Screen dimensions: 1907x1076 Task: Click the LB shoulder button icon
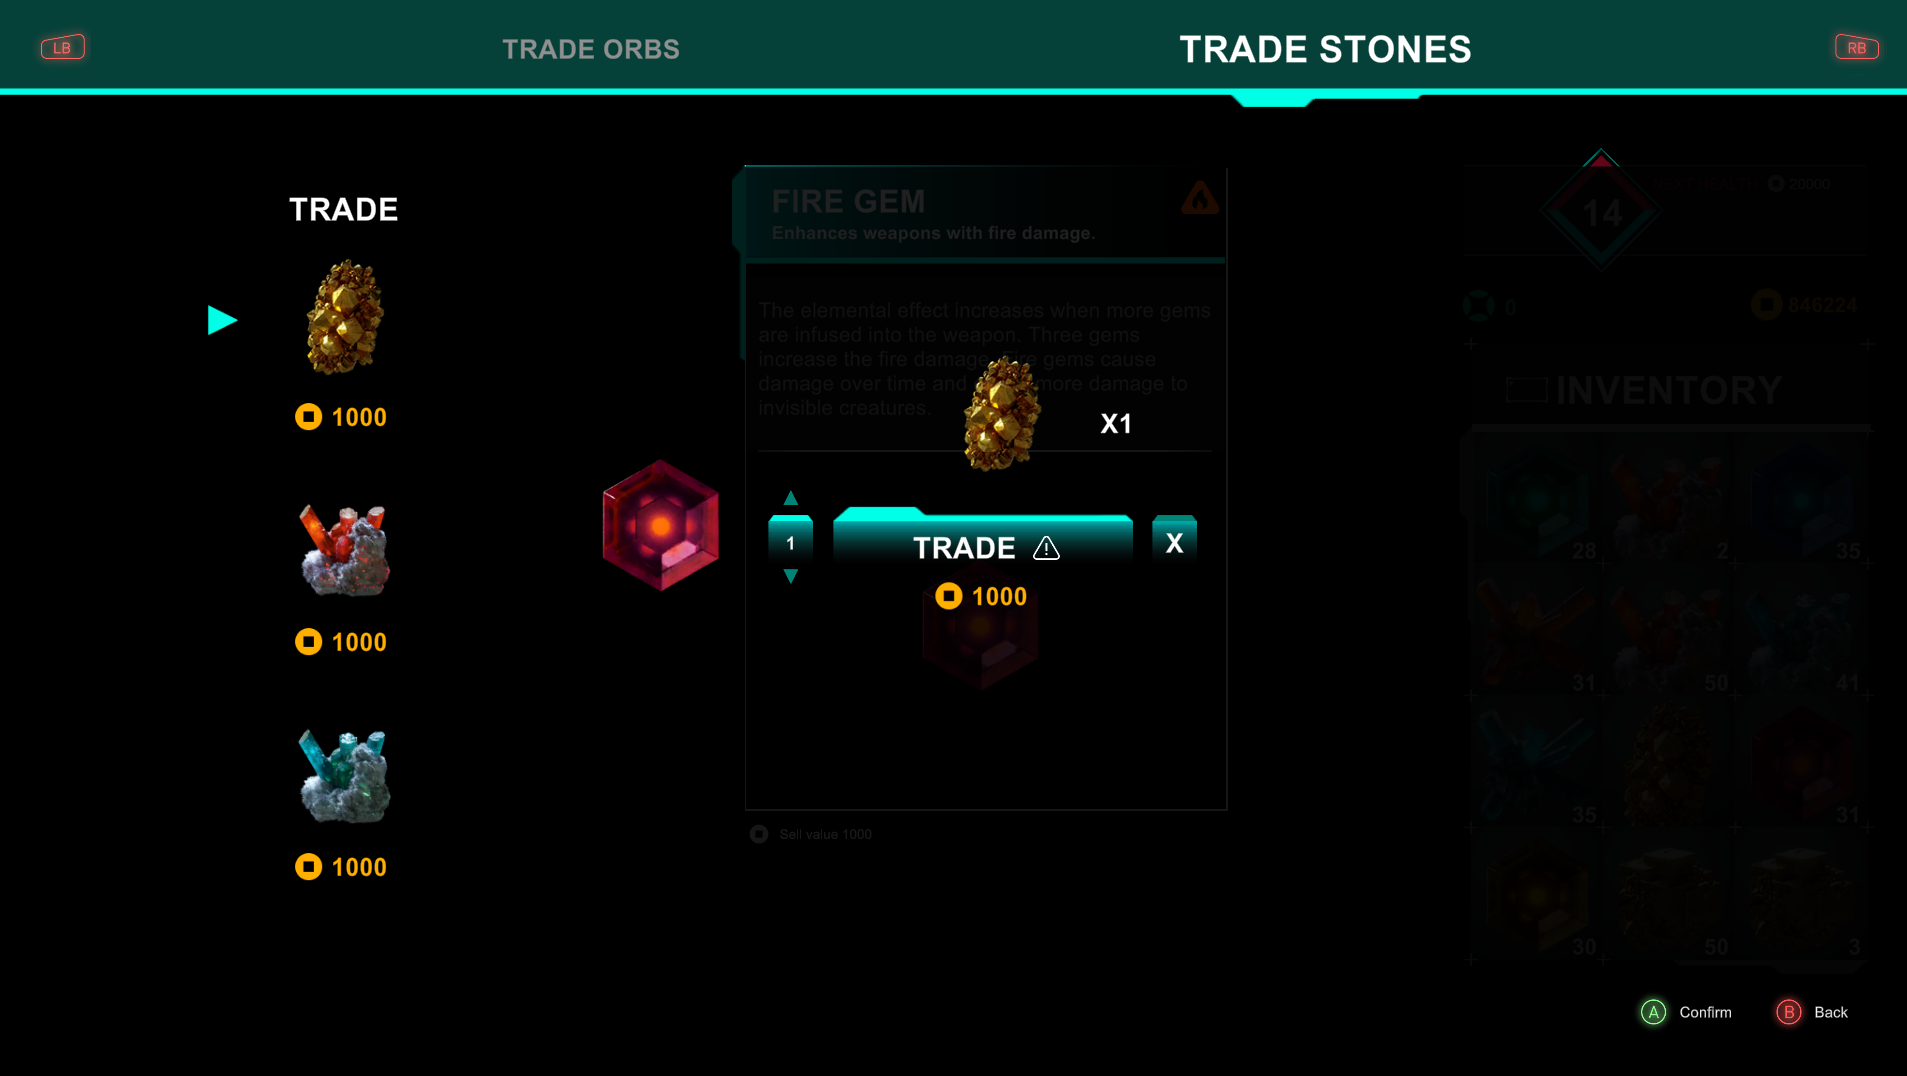pyautogui.click(x=62, y=47)
